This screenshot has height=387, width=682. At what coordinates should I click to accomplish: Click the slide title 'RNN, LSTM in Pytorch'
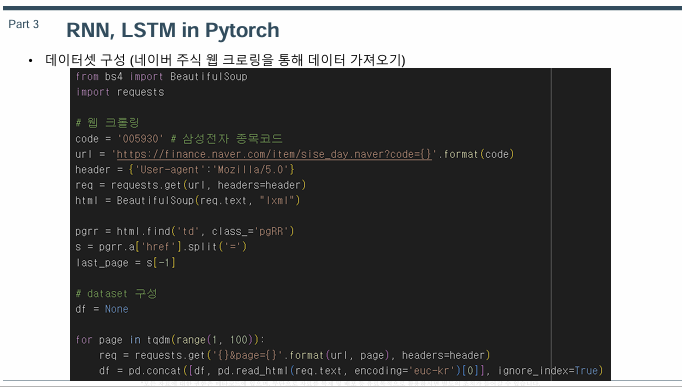(173, 30)
